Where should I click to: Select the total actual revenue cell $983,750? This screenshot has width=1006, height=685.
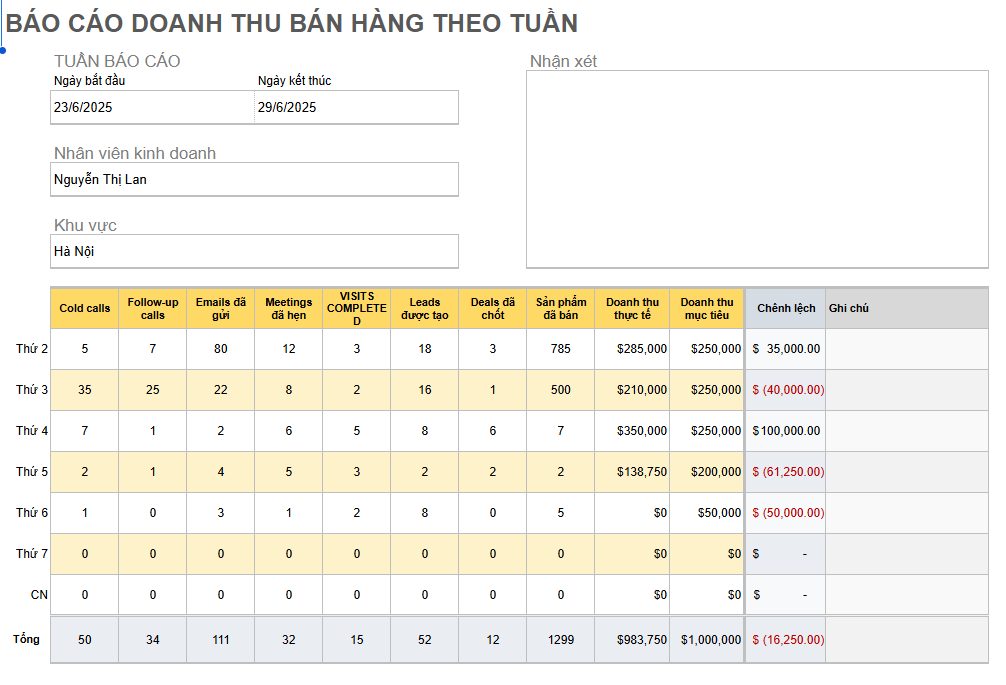(x=631, y=640)
